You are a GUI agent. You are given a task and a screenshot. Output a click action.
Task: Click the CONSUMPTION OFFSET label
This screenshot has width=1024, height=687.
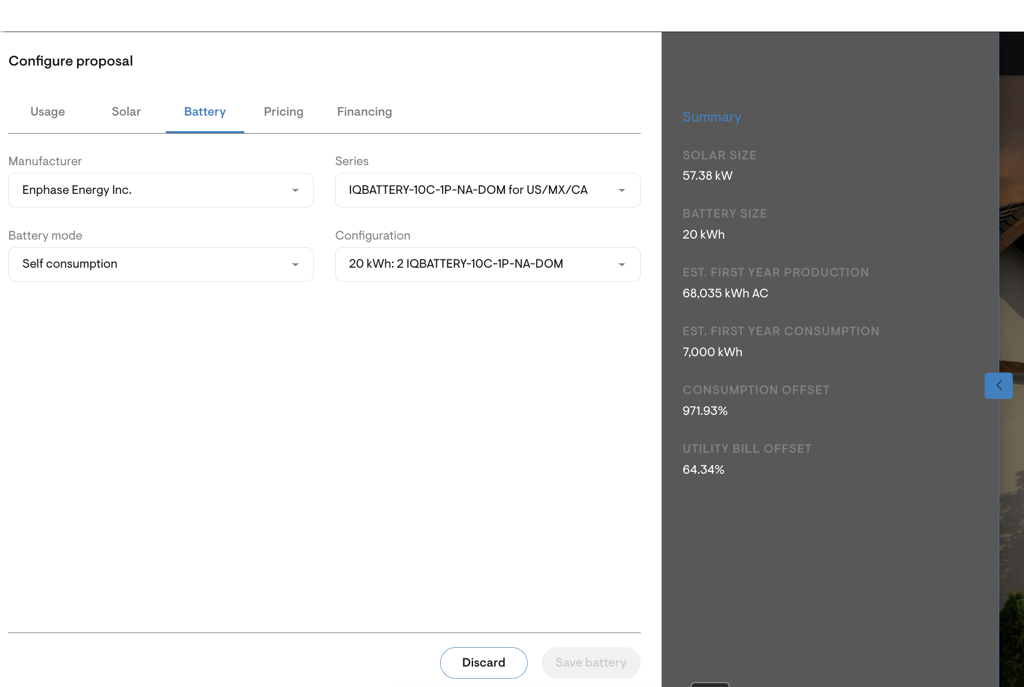point(756,390)
